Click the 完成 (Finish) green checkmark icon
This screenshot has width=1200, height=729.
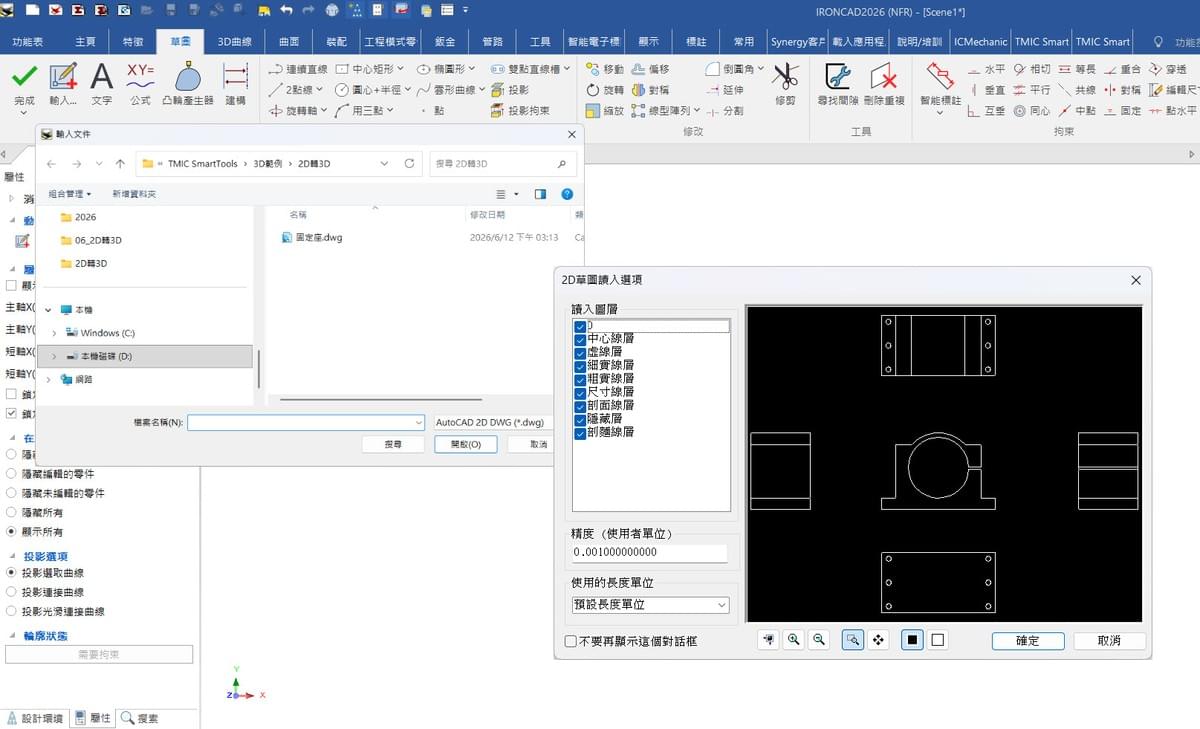click(24, 77)
